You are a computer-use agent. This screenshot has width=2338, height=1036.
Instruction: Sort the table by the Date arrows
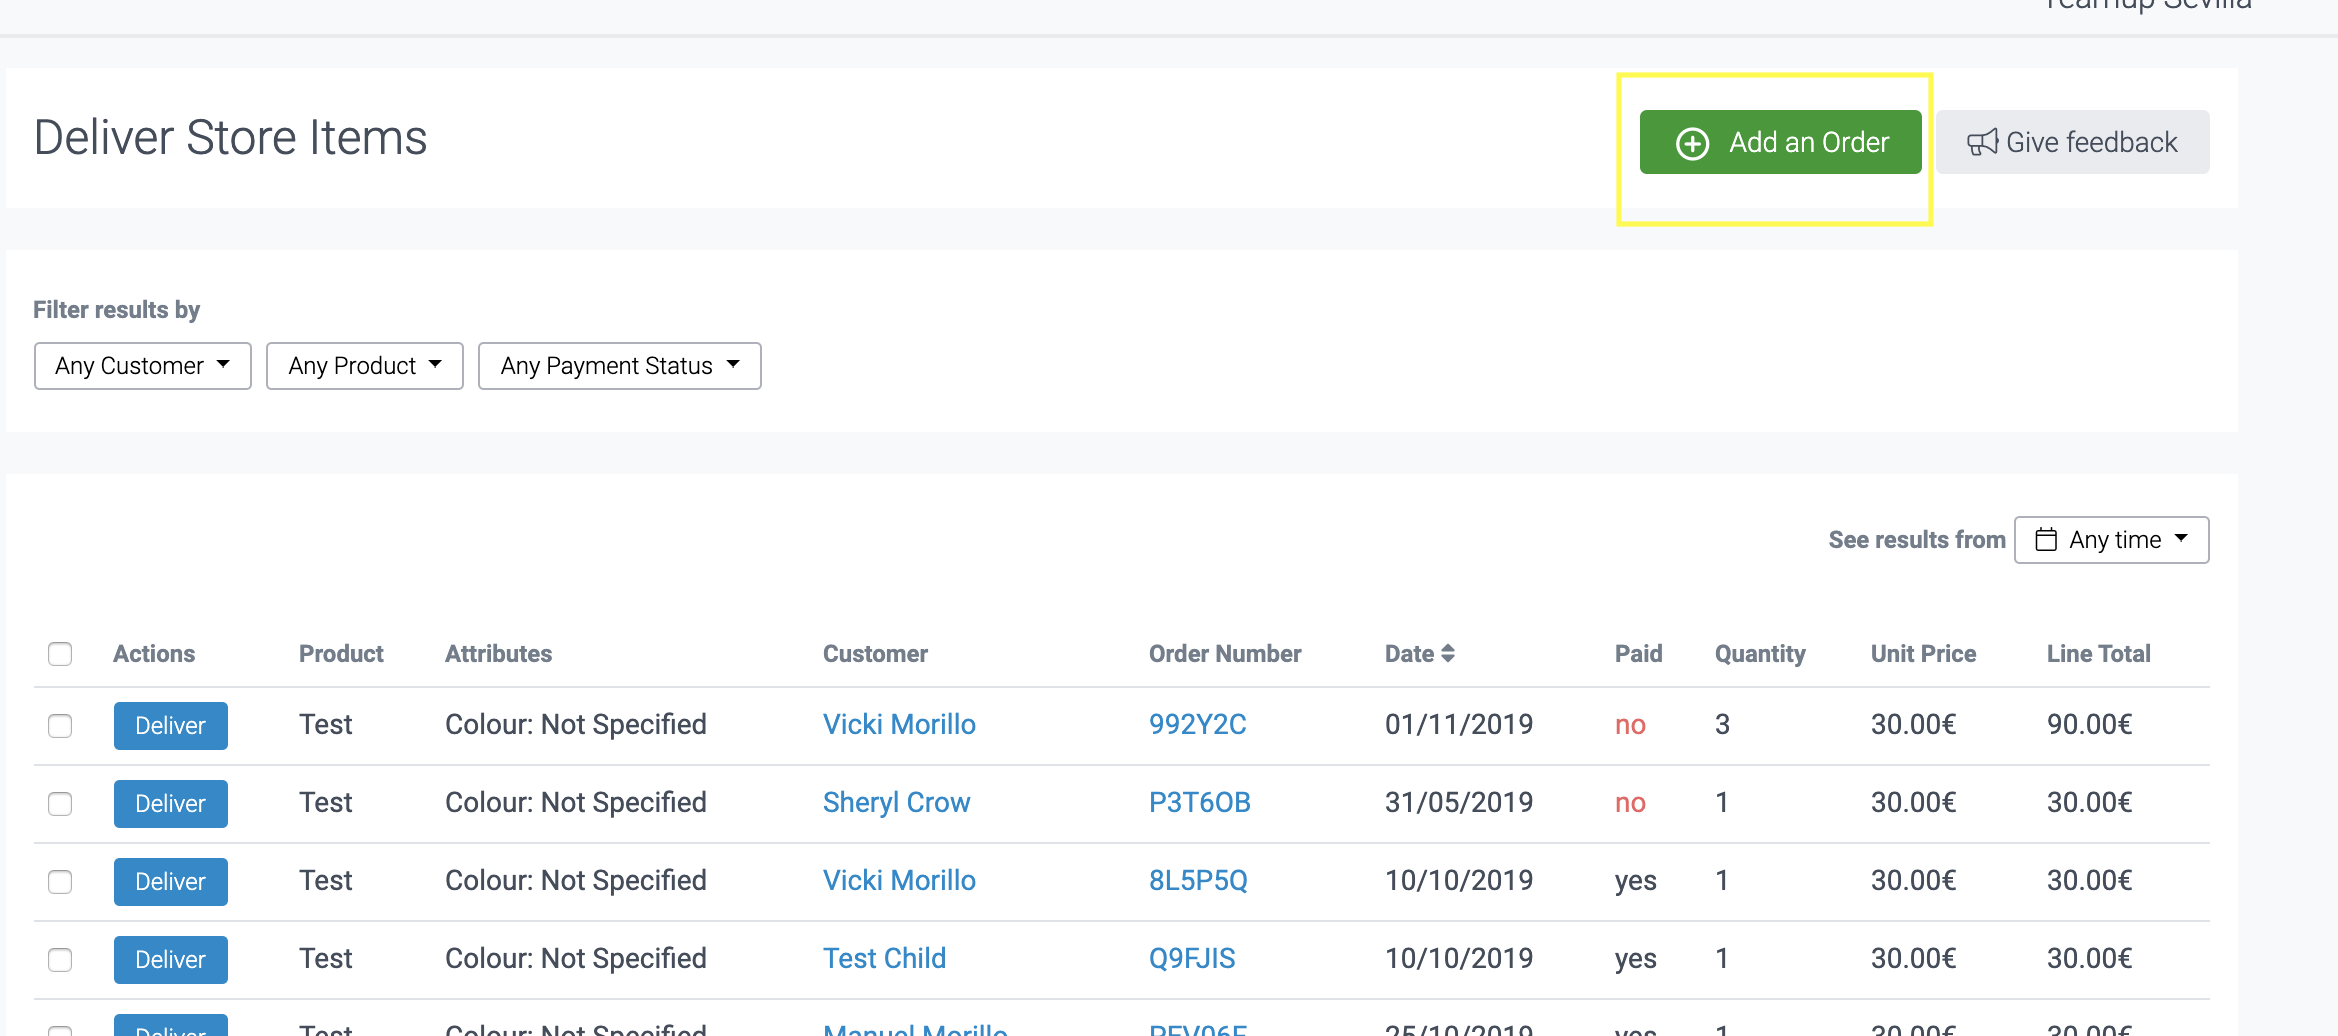pos(1447,654)
